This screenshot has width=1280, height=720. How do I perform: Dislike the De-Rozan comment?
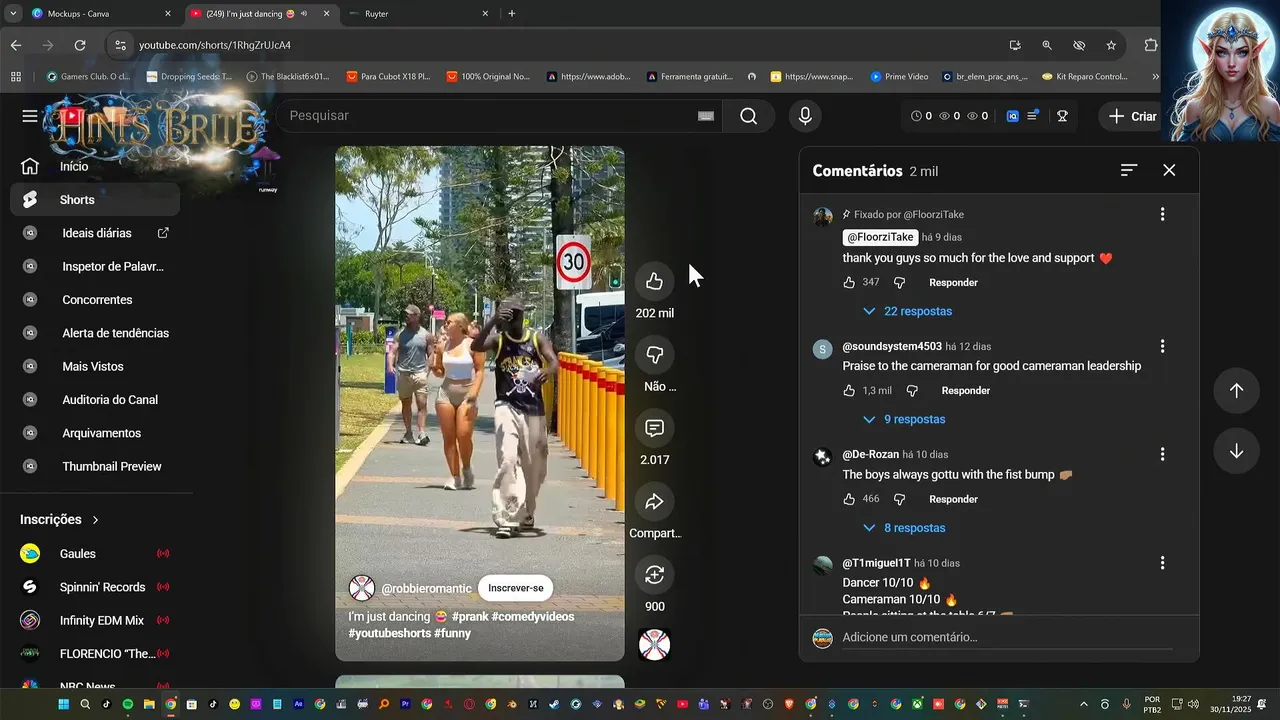(x=899, y=499)
